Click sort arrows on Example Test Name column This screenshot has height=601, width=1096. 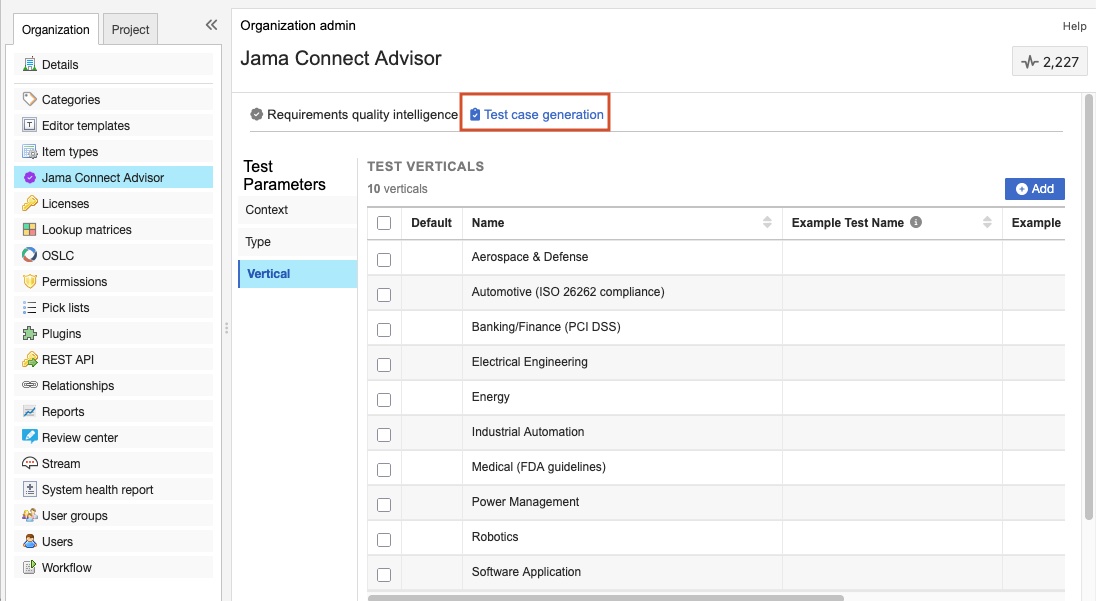987,223
